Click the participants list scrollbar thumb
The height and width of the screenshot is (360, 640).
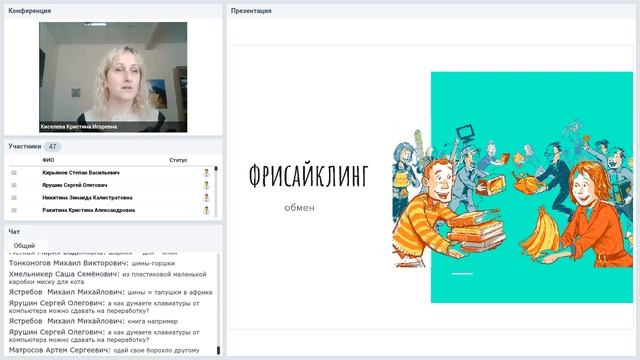coord(216,169)
